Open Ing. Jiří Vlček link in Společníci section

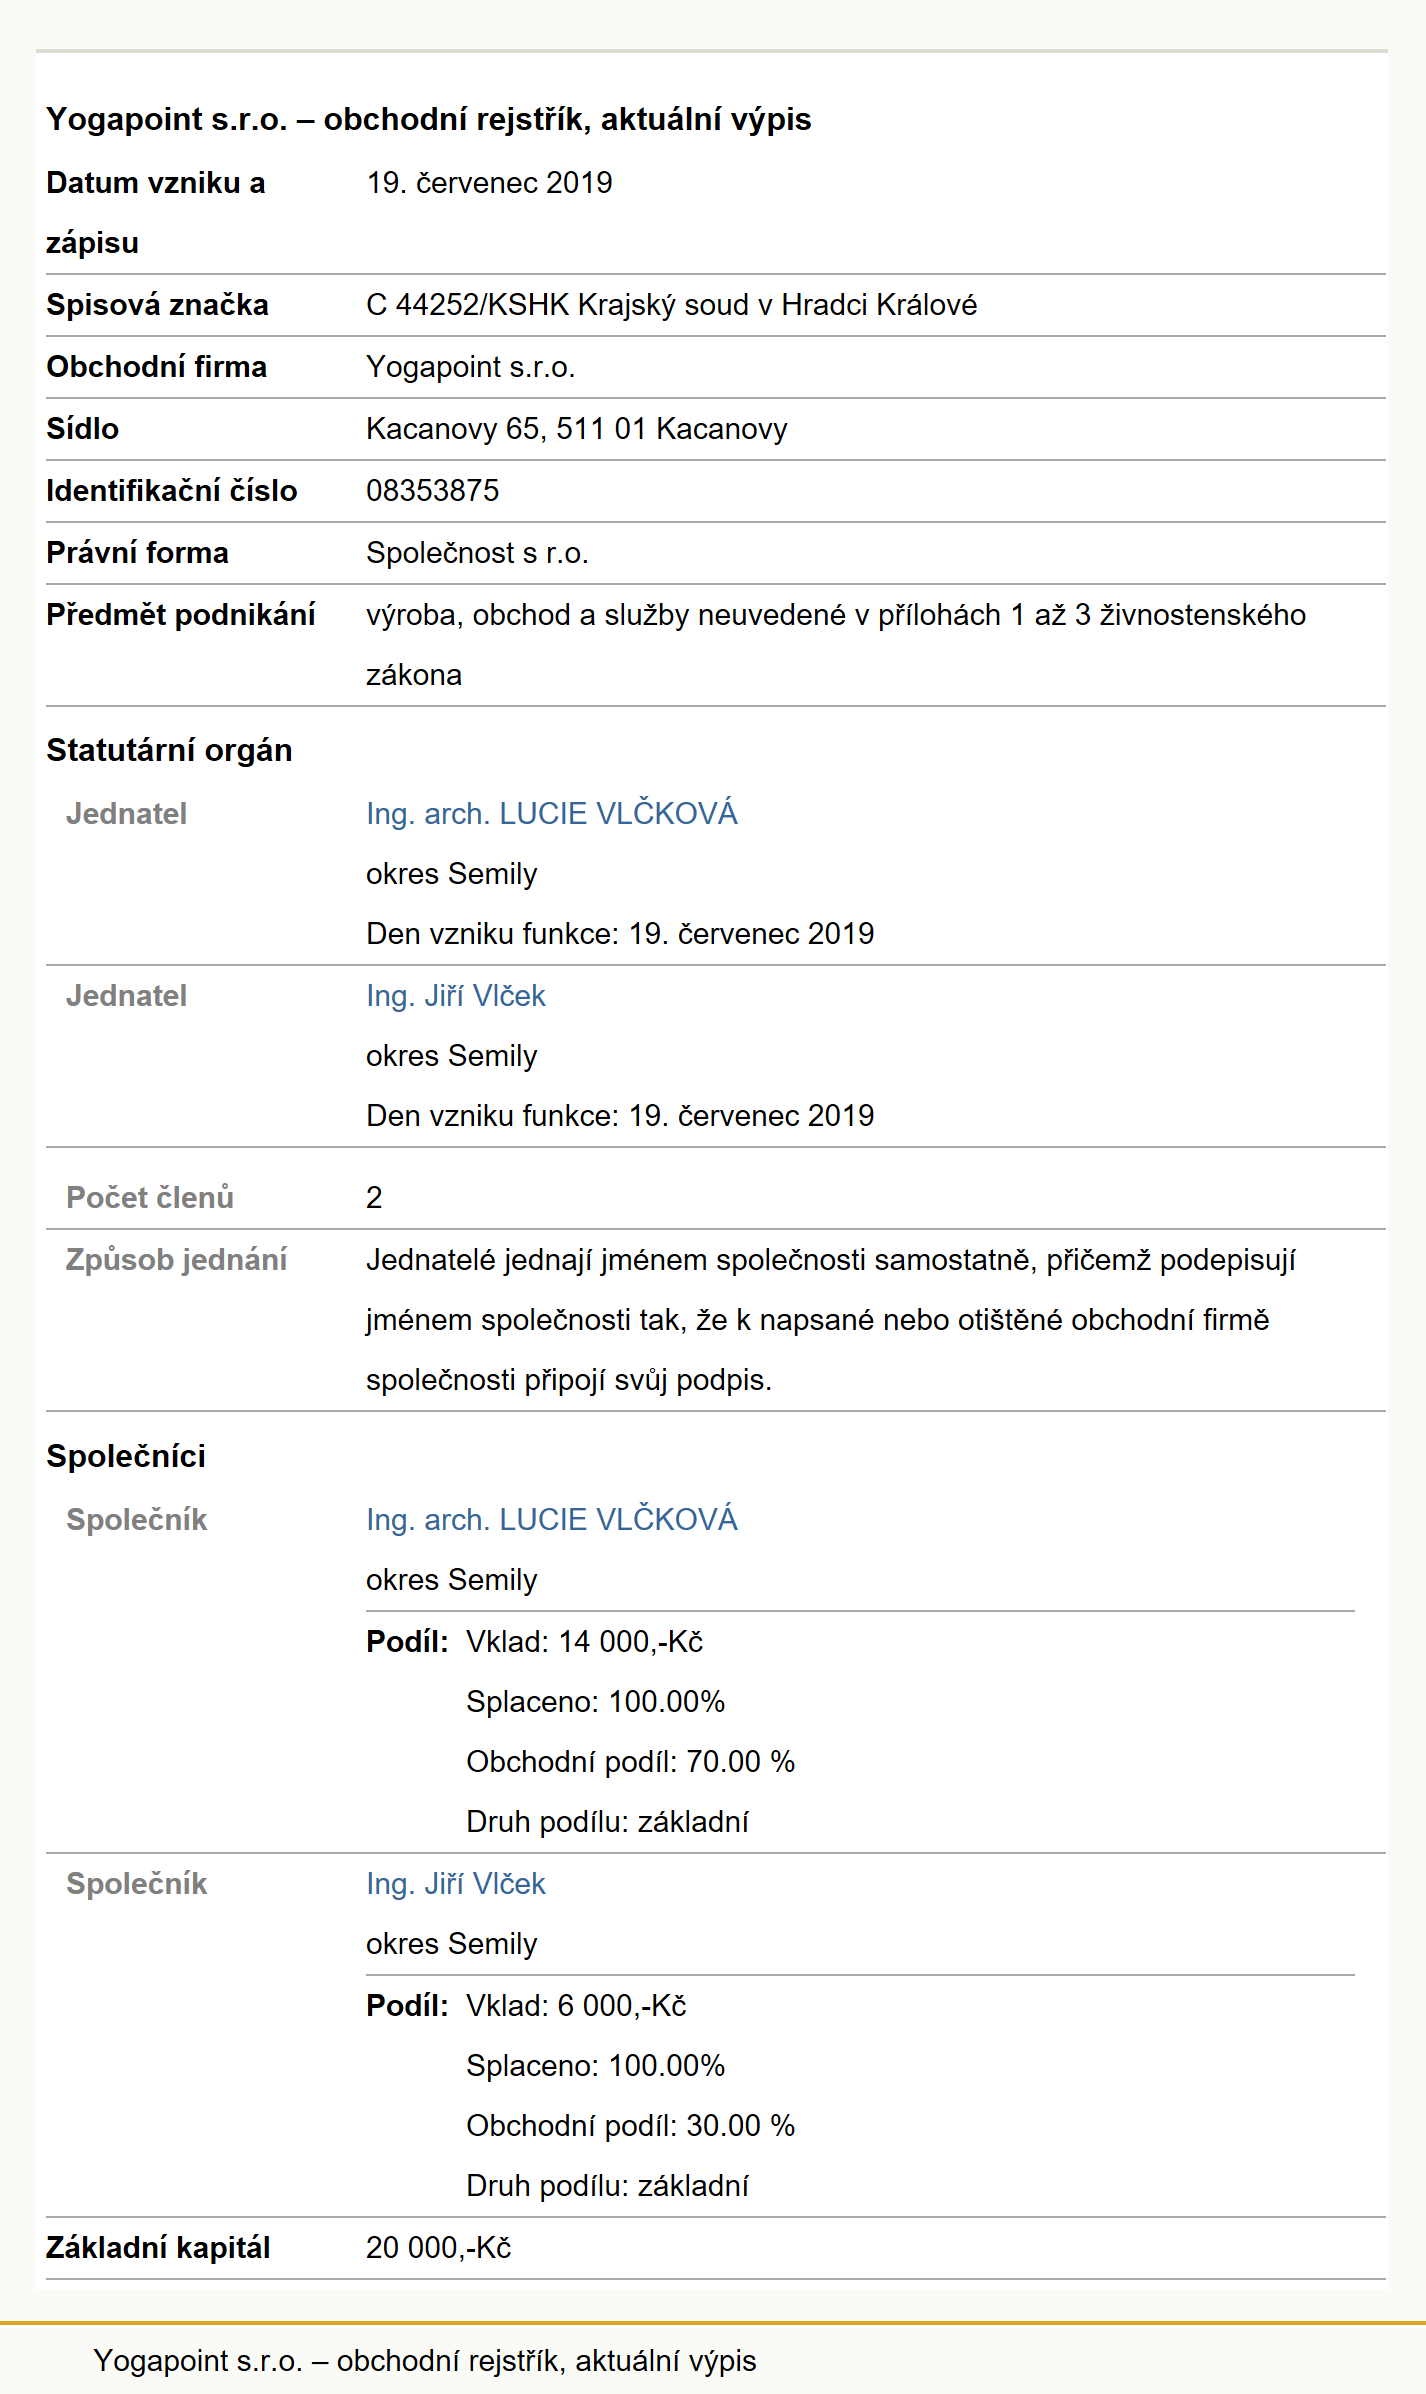click(x=455, y=1884)
